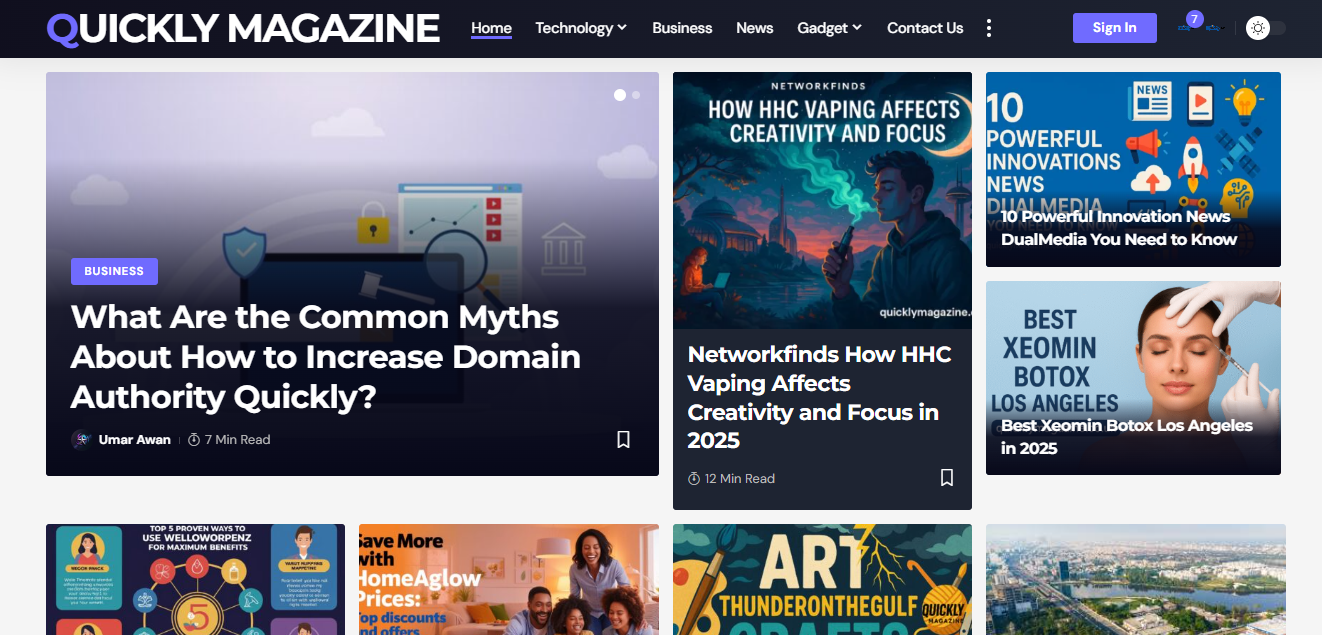Image resolution: width=1322 pixels, height=635 pixels.
Task: Bookmark the HHC Vaping article
Action: (947, 478)
